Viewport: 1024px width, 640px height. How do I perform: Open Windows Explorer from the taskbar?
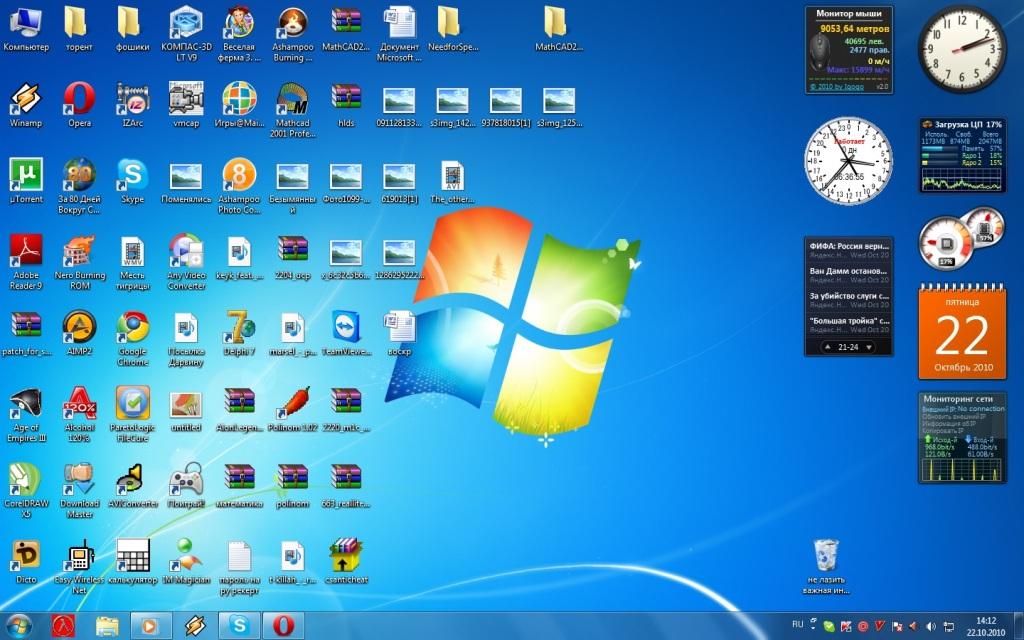click(107, 626)
